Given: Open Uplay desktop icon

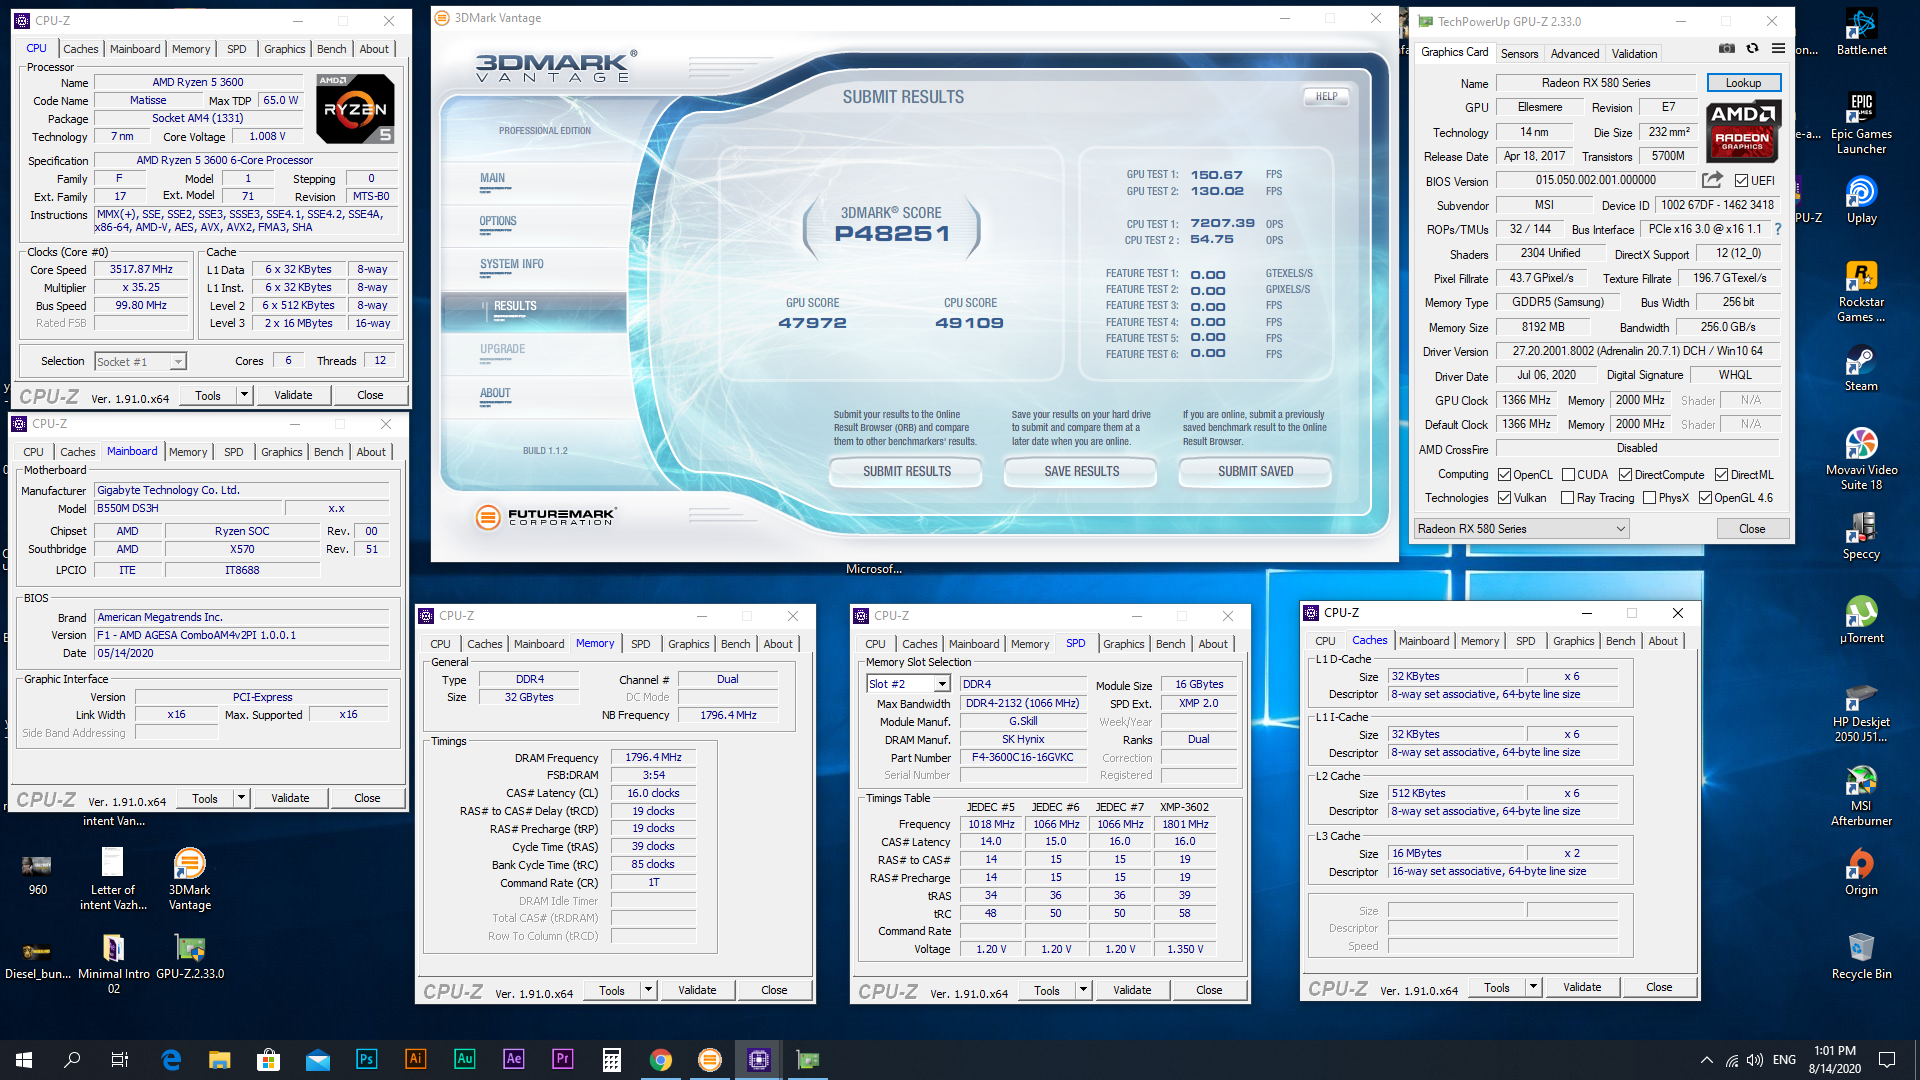Looking at the screenshot, I should click(1861, 200).
